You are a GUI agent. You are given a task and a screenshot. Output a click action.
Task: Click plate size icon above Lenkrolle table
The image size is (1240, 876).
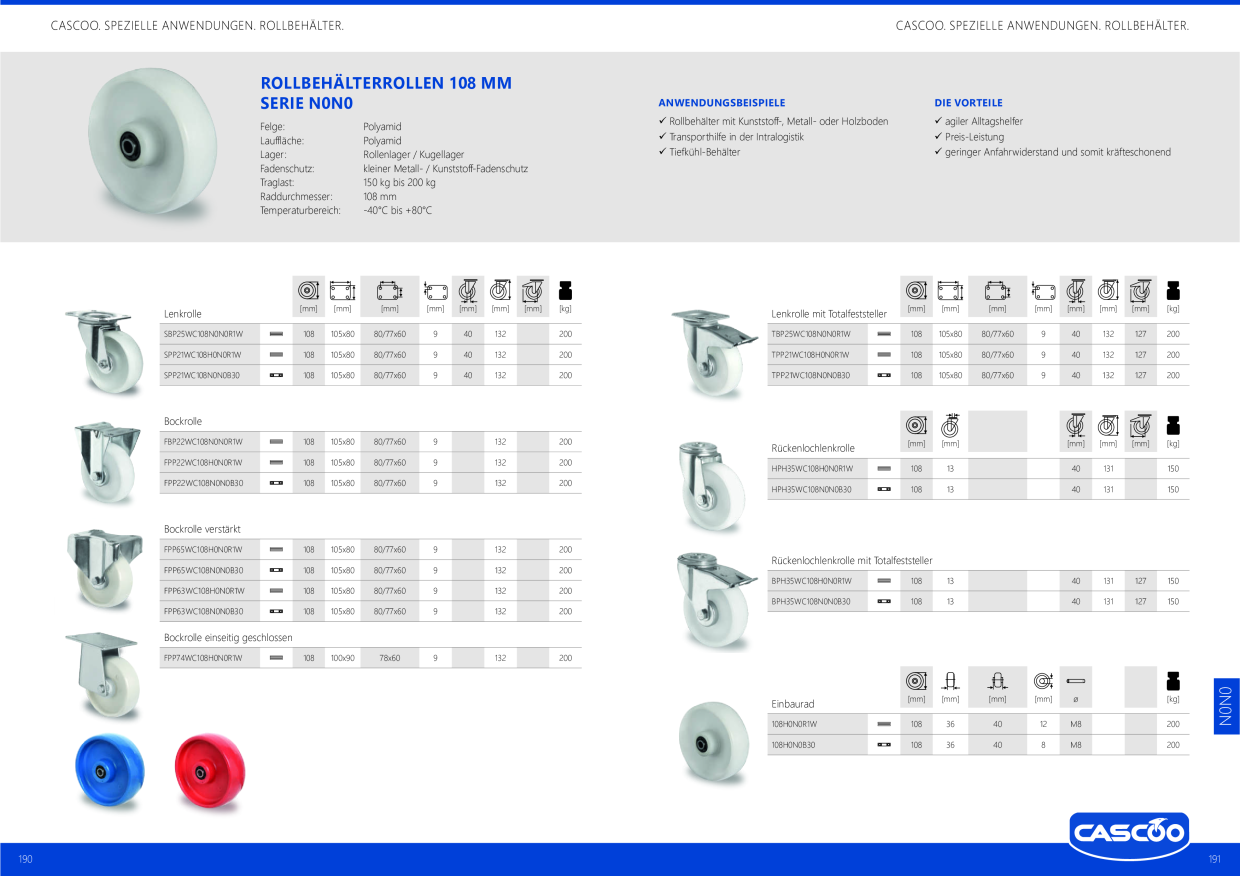point(342,291)
